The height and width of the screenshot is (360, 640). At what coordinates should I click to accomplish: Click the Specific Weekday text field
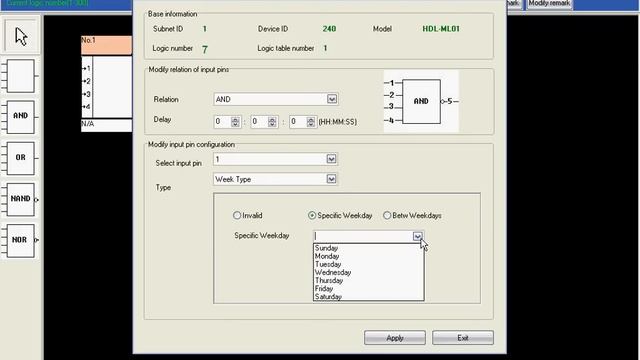(363, 236)
